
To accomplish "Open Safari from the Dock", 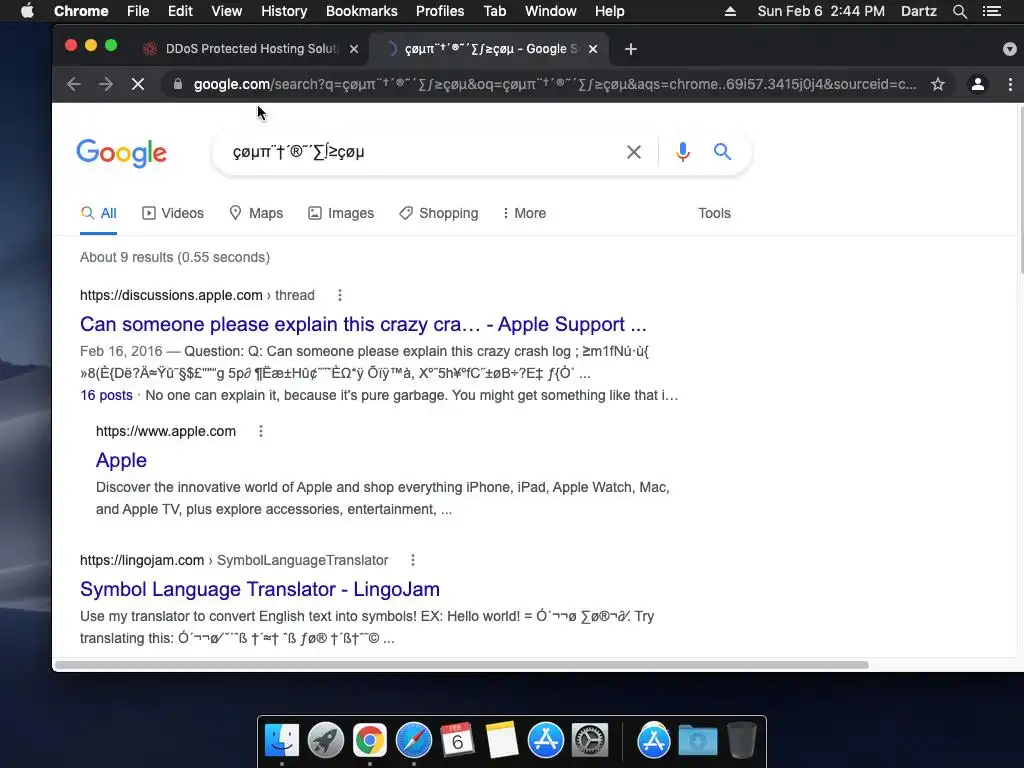I will click(413, 741).
